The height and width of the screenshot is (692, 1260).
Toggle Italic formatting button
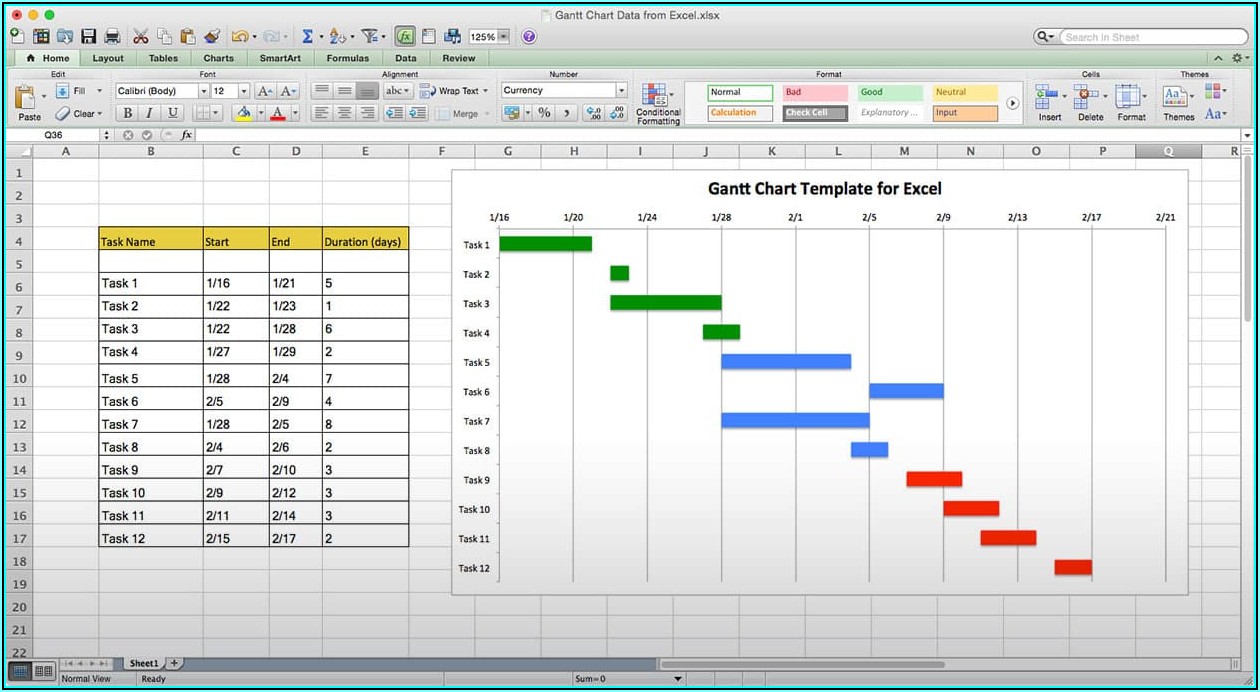click(150, 113)
